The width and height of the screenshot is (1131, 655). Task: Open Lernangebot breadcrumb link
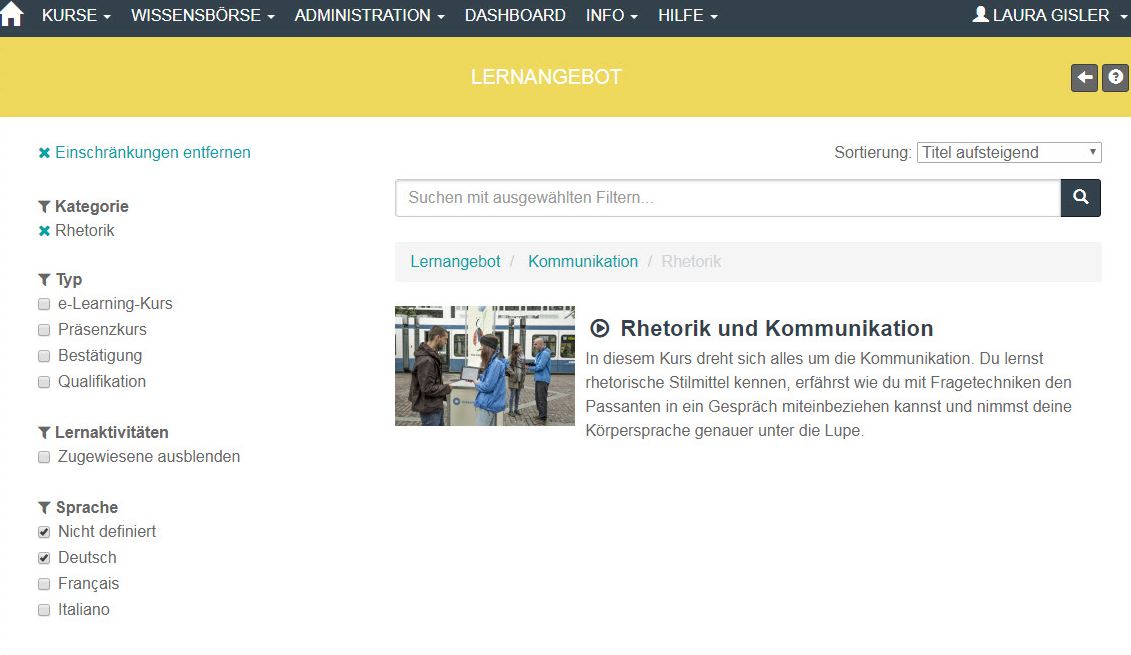tap(455, 261)
